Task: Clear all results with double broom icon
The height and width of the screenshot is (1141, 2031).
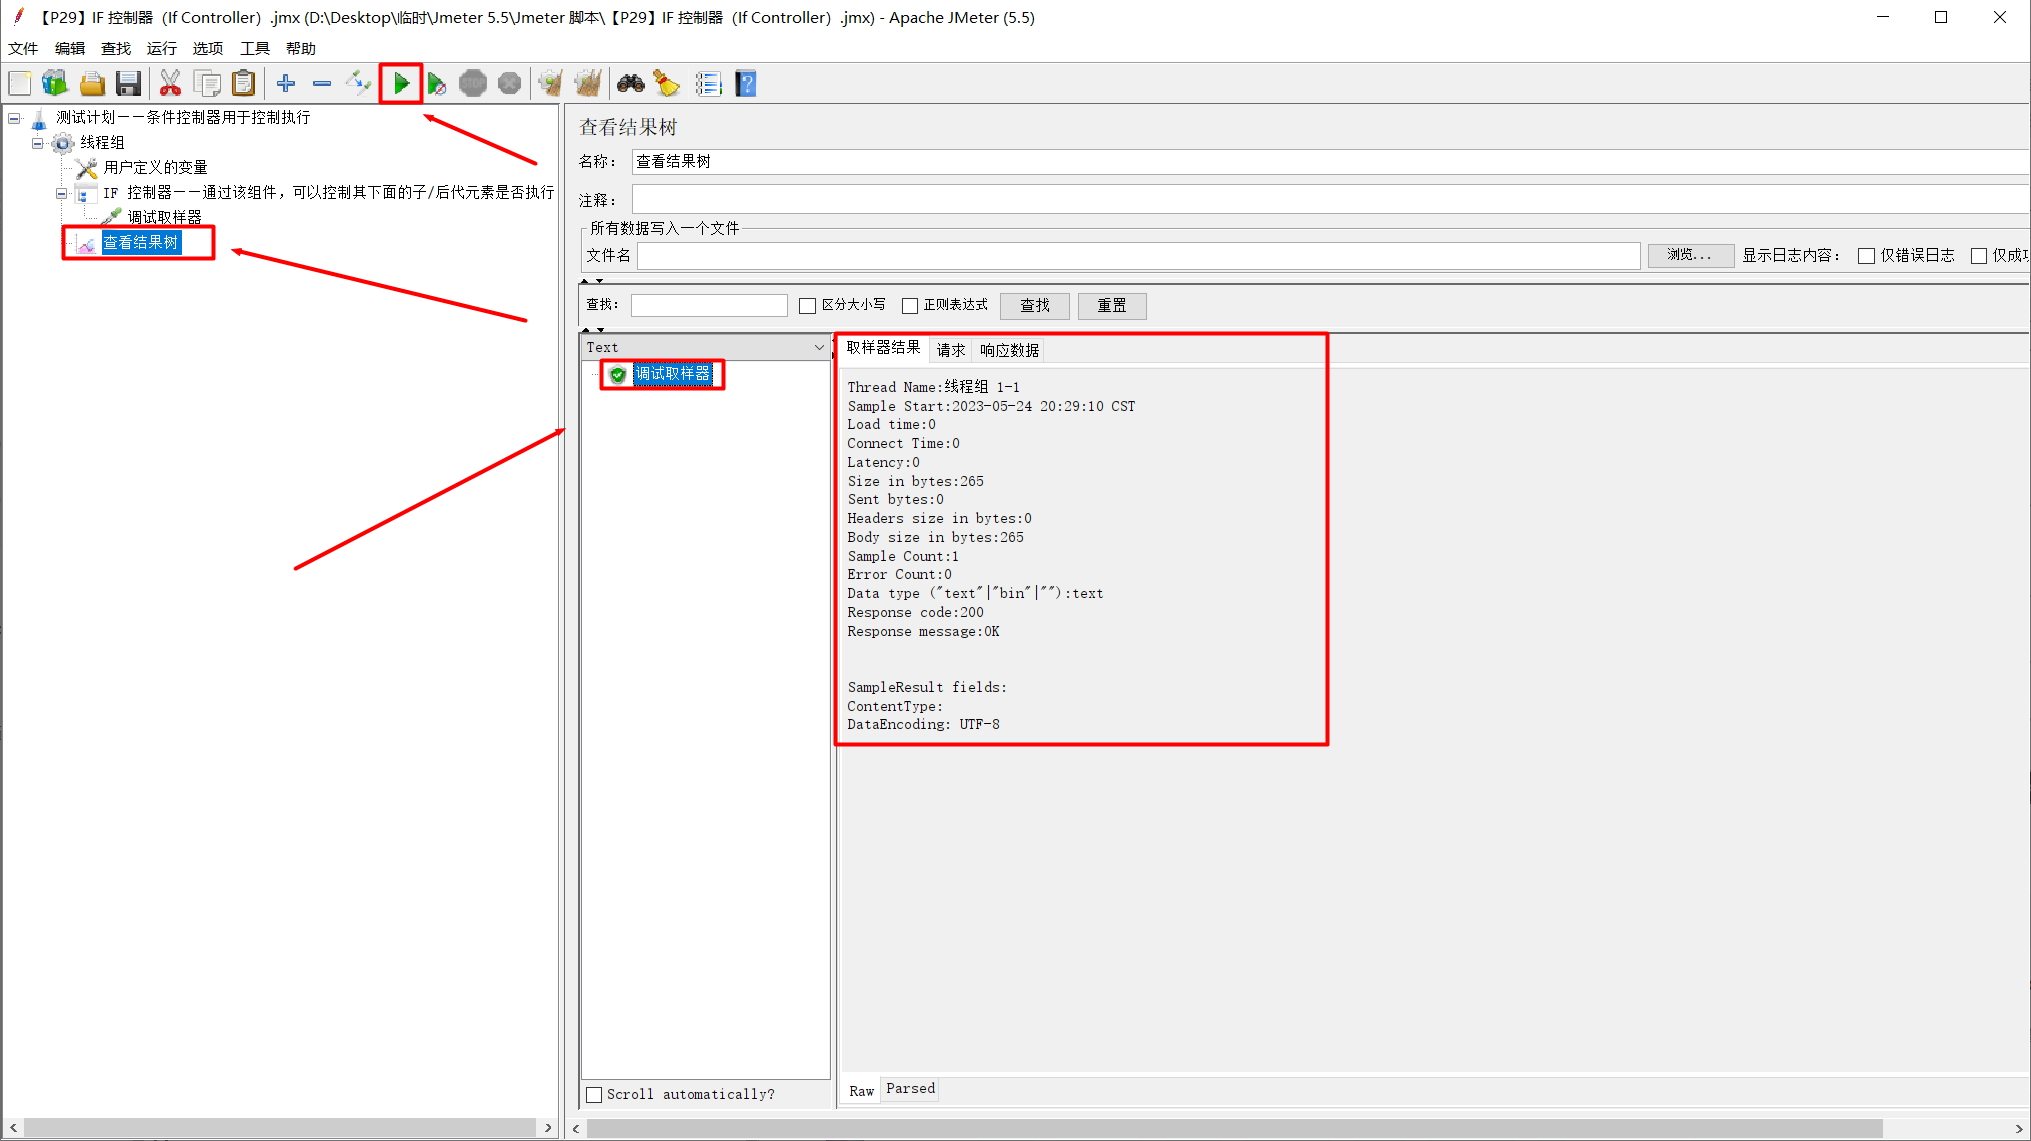Action: point(588,84)
